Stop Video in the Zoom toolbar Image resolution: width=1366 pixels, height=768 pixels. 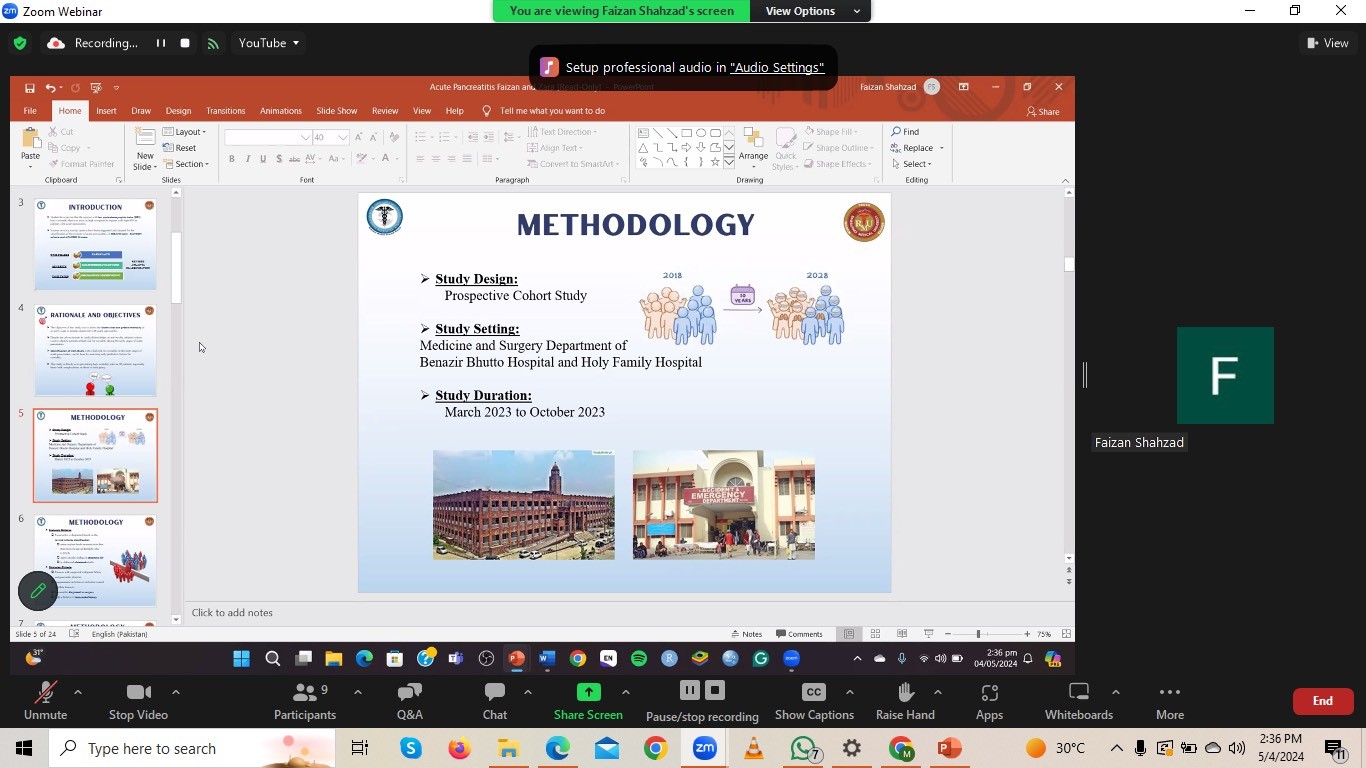tap(138, 701)
